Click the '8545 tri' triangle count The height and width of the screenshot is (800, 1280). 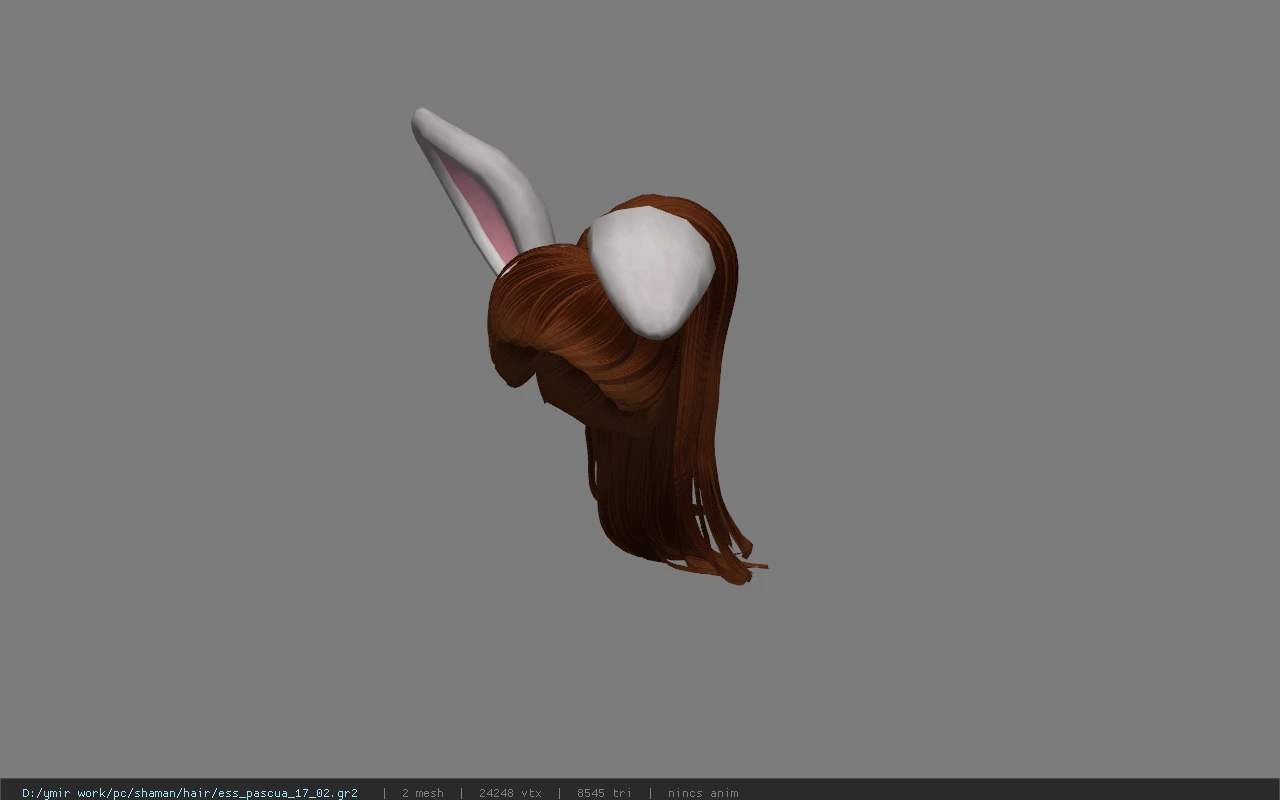[x=604, y=793]
